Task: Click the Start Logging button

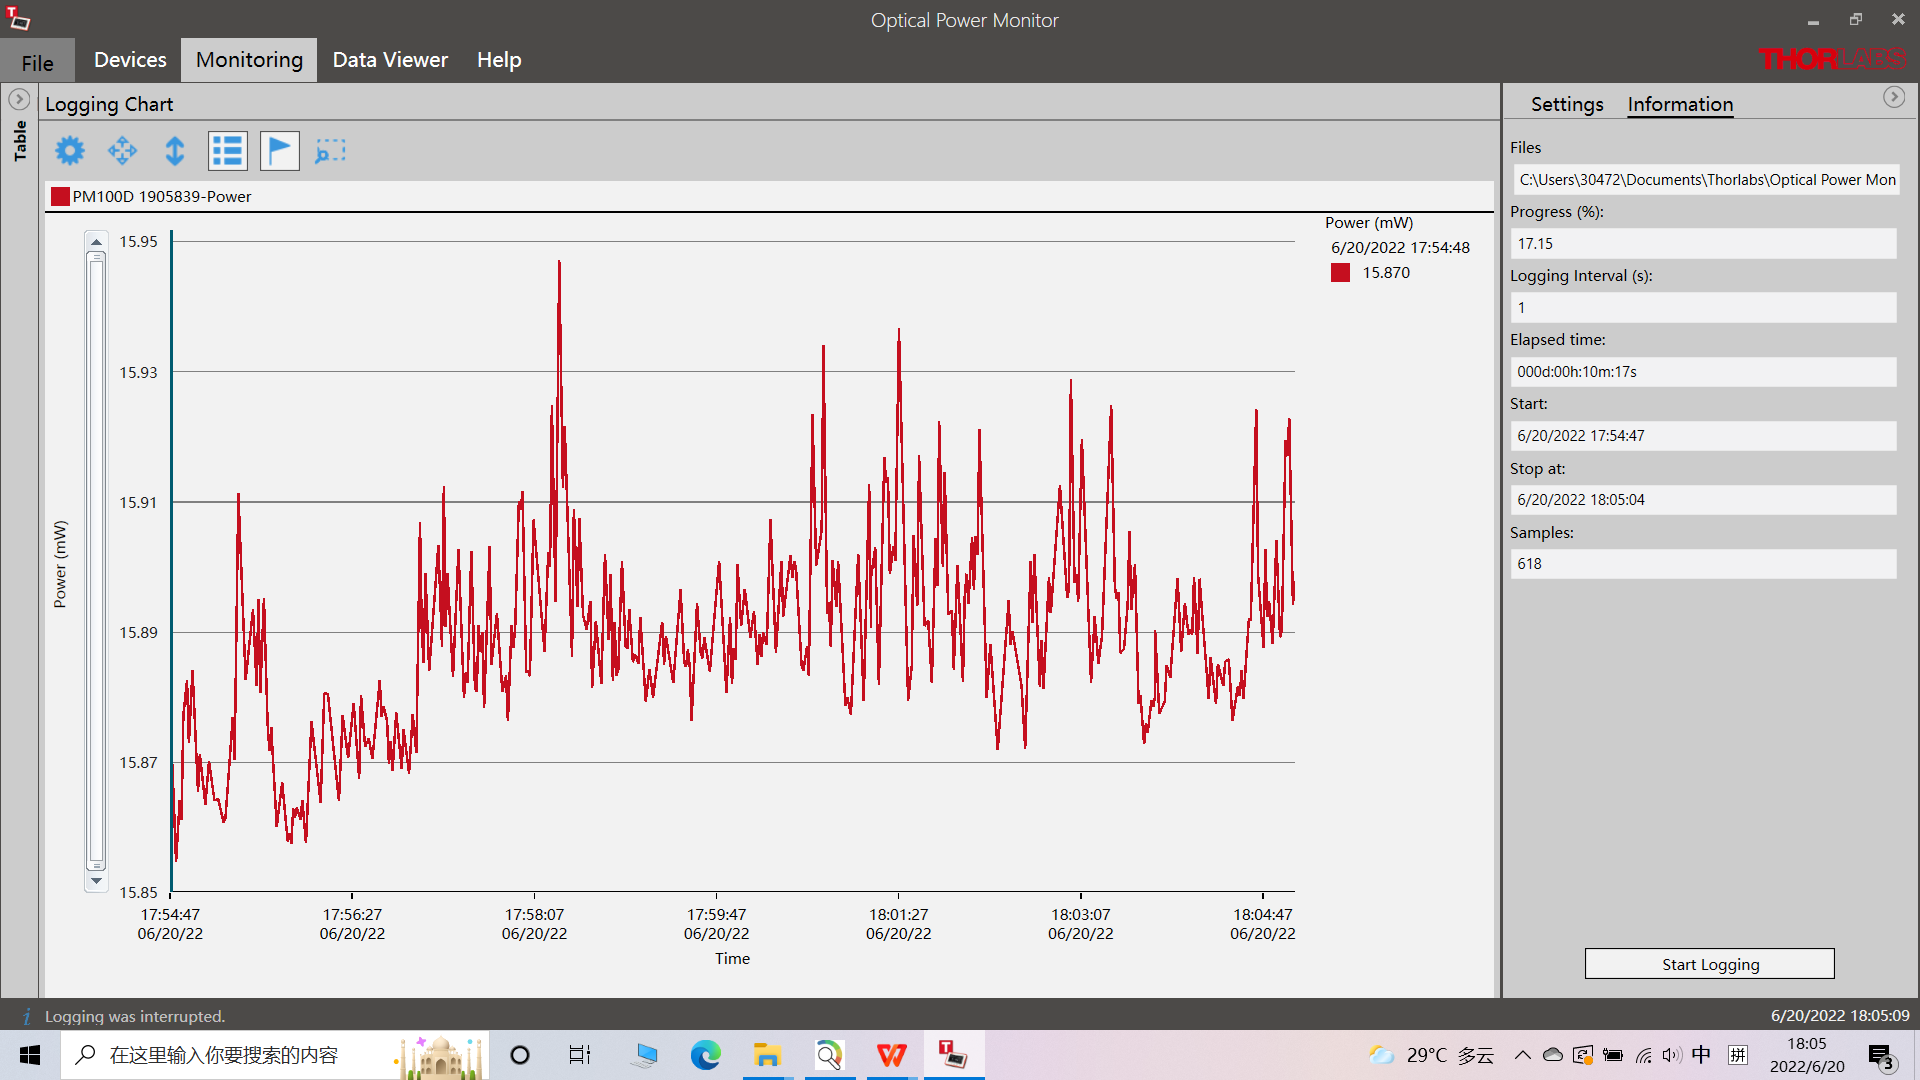Action: click(x=1709, y=964)
